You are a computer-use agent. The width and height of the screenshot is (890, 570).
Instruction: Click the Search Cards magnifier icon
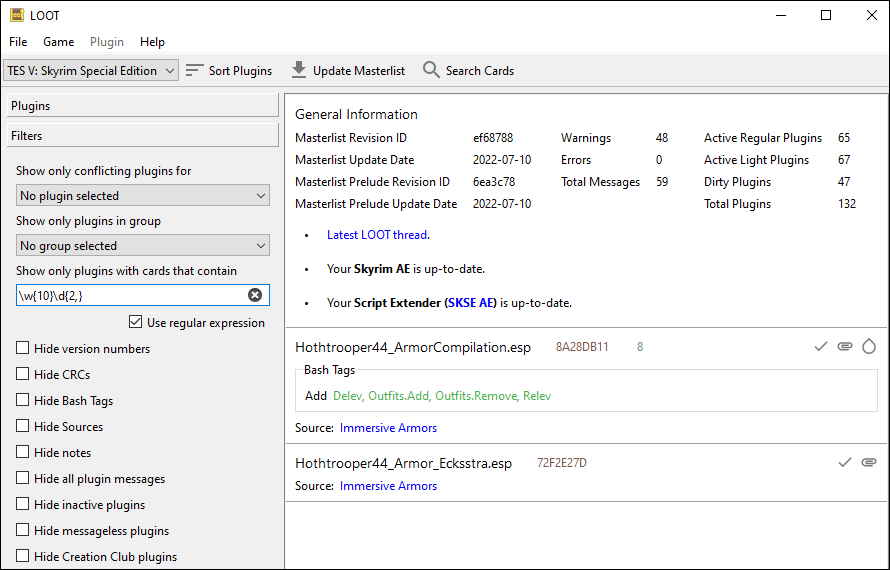[431, 70]
